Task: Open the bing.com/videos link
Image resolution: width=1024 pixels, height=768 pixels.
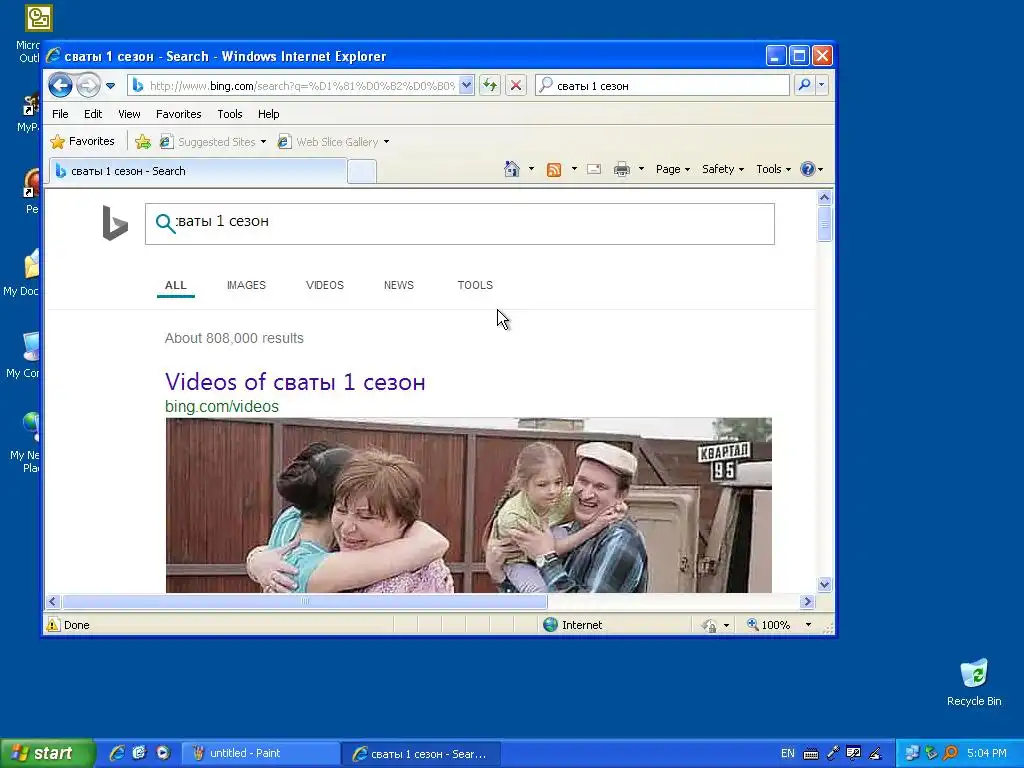Action: click(x=221, y=406)
